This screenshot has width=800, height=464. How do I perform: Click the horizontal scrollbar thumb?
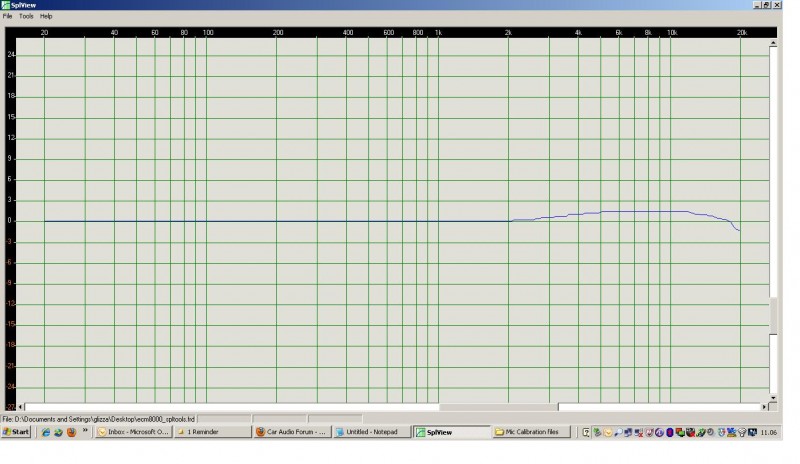pyautogui.click(x=498, y=407)
